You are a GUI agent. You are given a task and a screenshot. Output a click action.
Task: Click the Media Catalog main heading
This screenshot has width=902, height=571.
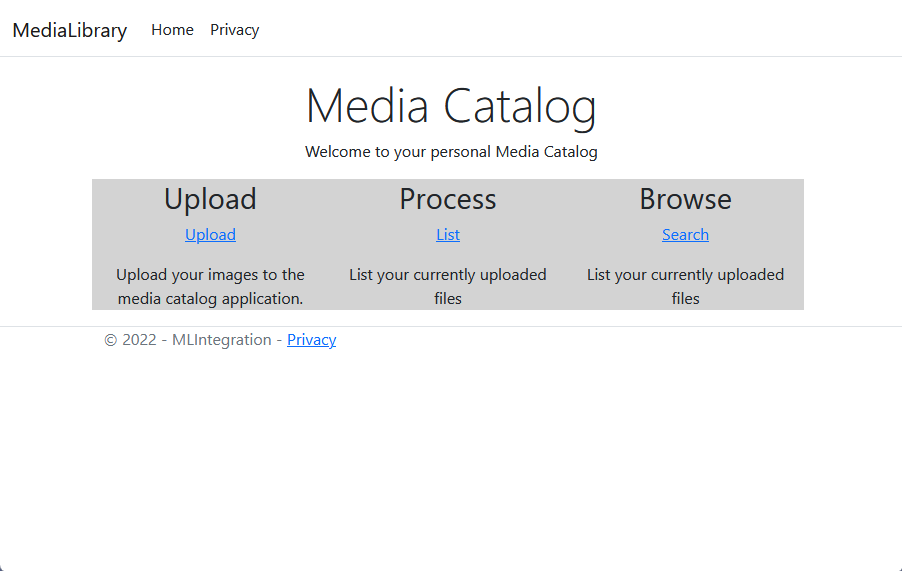tap(451, 106)
